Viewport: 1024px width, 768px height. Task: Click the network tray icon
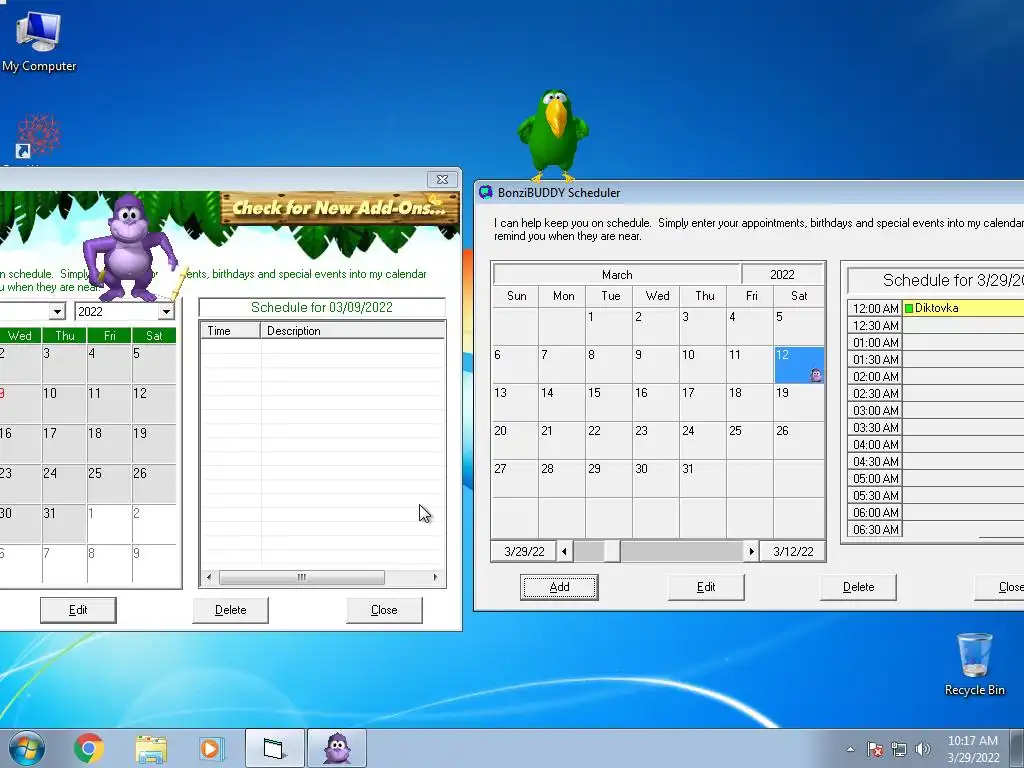pyautogui.click(x=899, y=749)
